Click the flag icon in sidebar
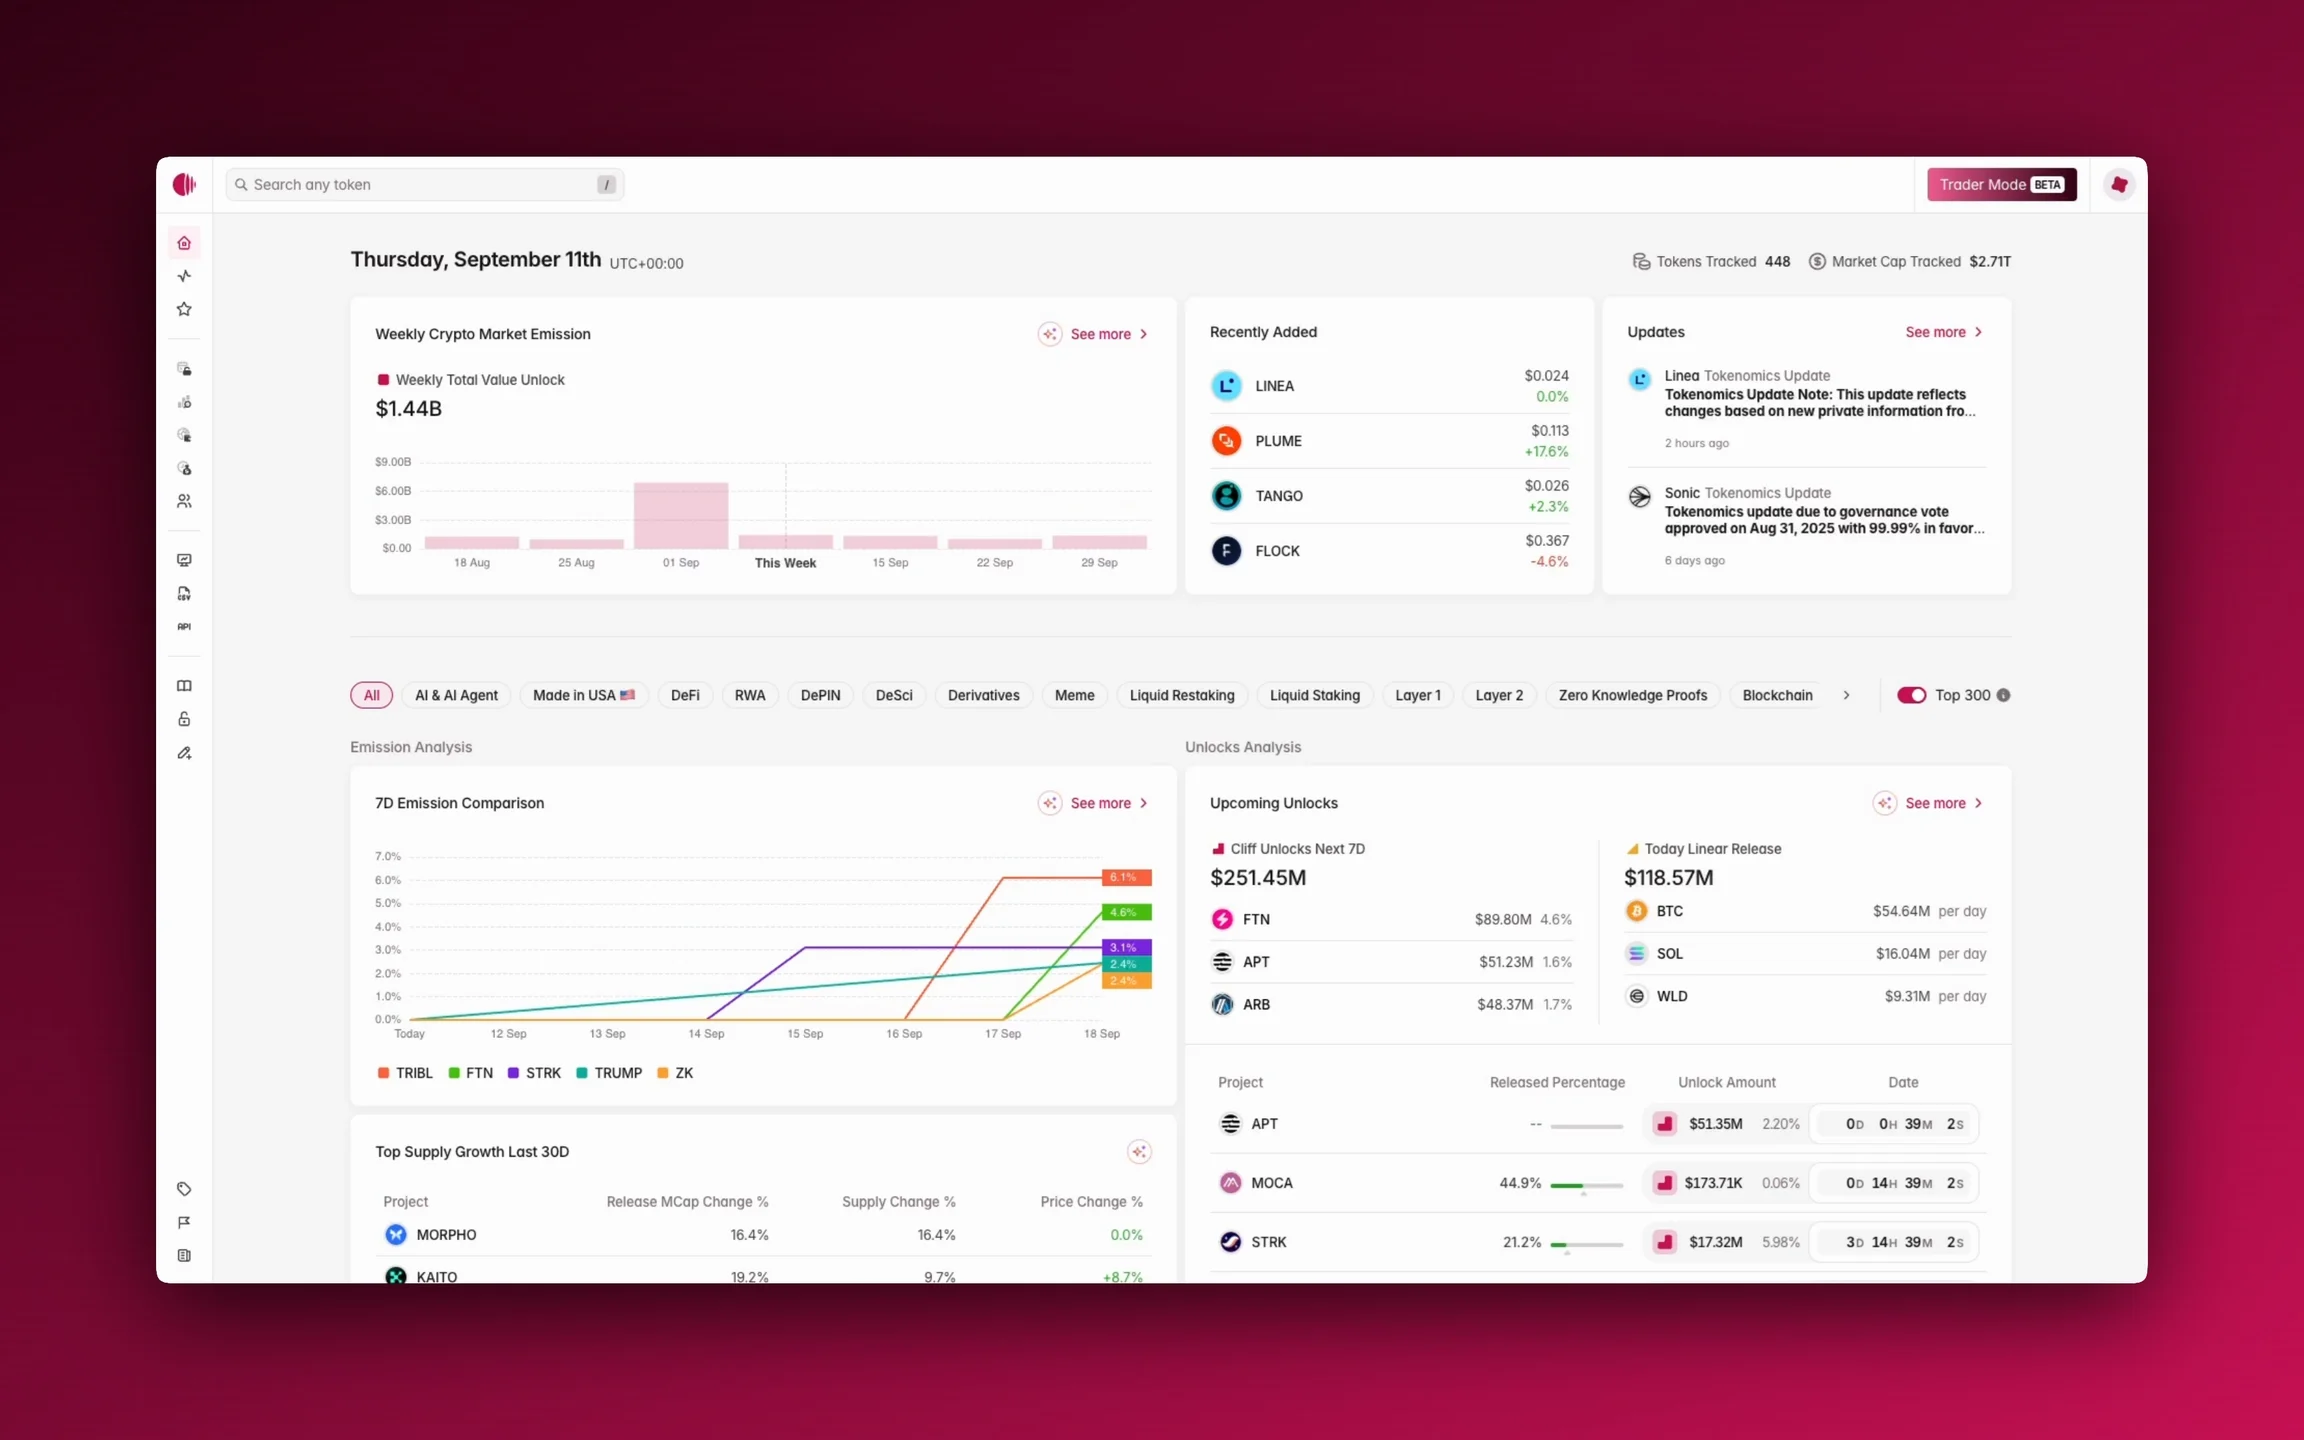This screenshot has height=1440, width=2304. 184,1222
